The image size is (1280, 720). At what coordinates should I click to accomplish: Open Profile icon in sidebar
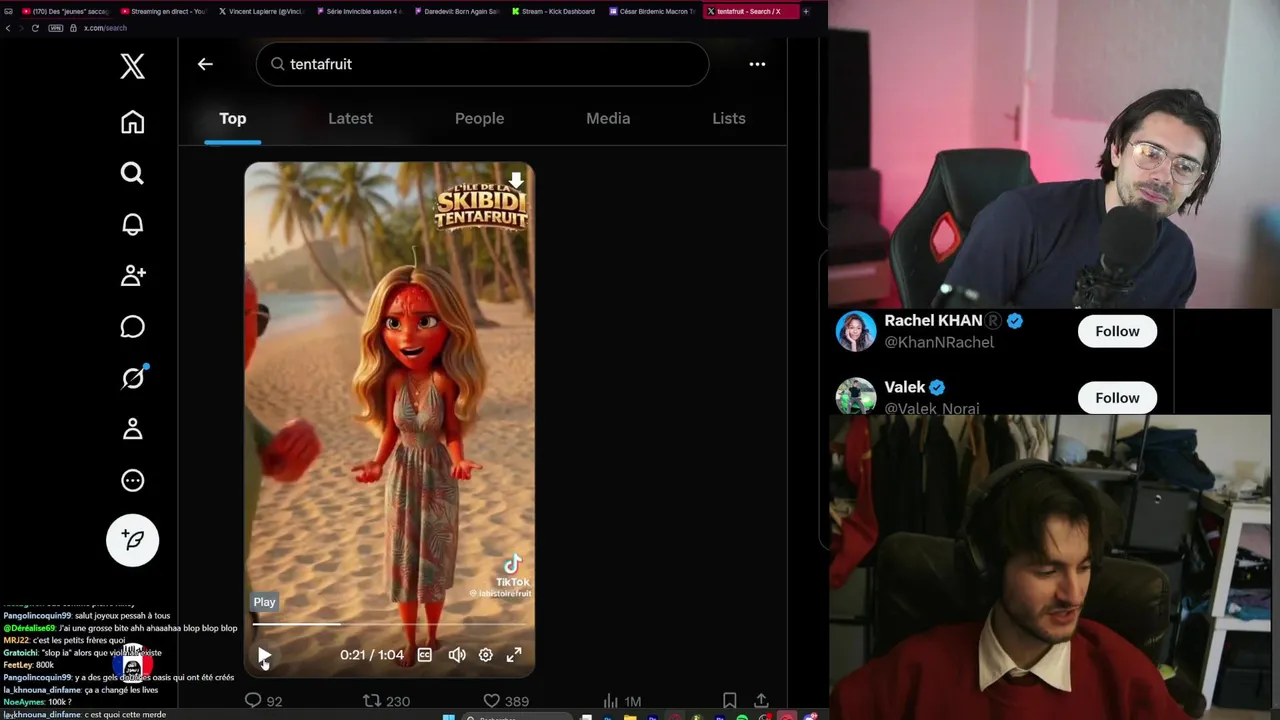click(x=132, y=429)
